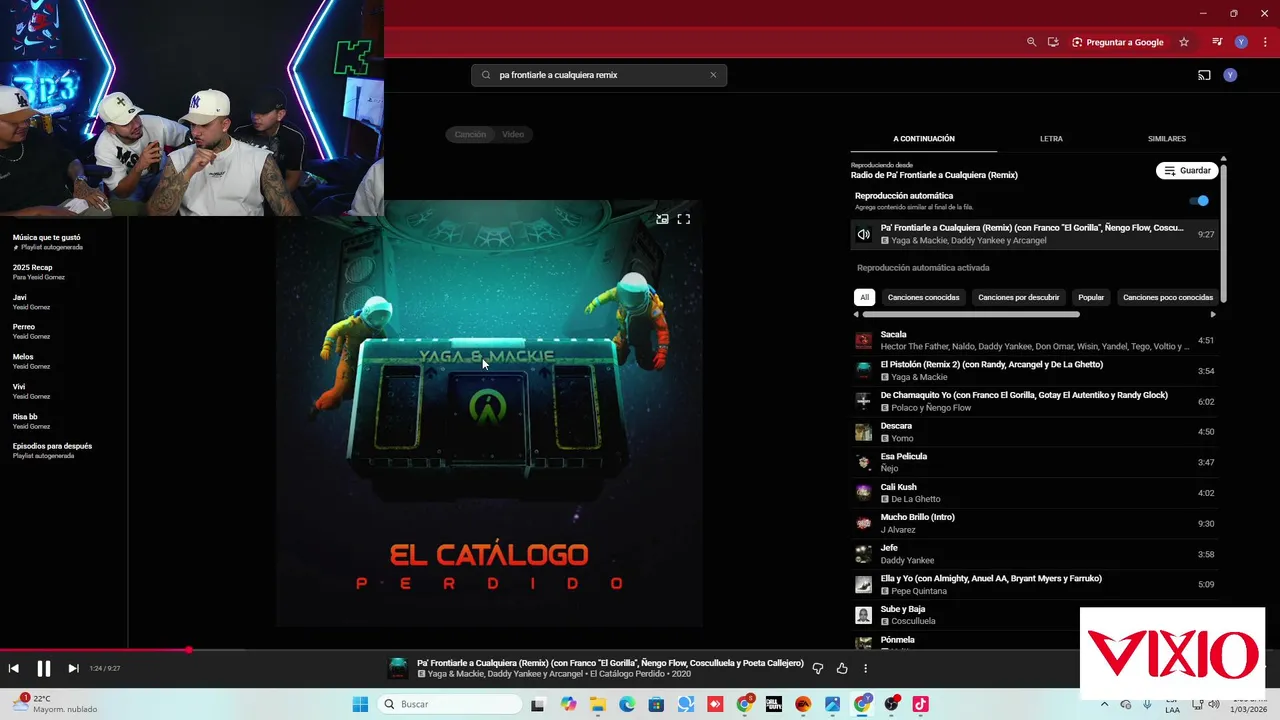
Task: Play Jefe by Daddy Yankee
Action: pyautogui.click(x=1035, y=554)
